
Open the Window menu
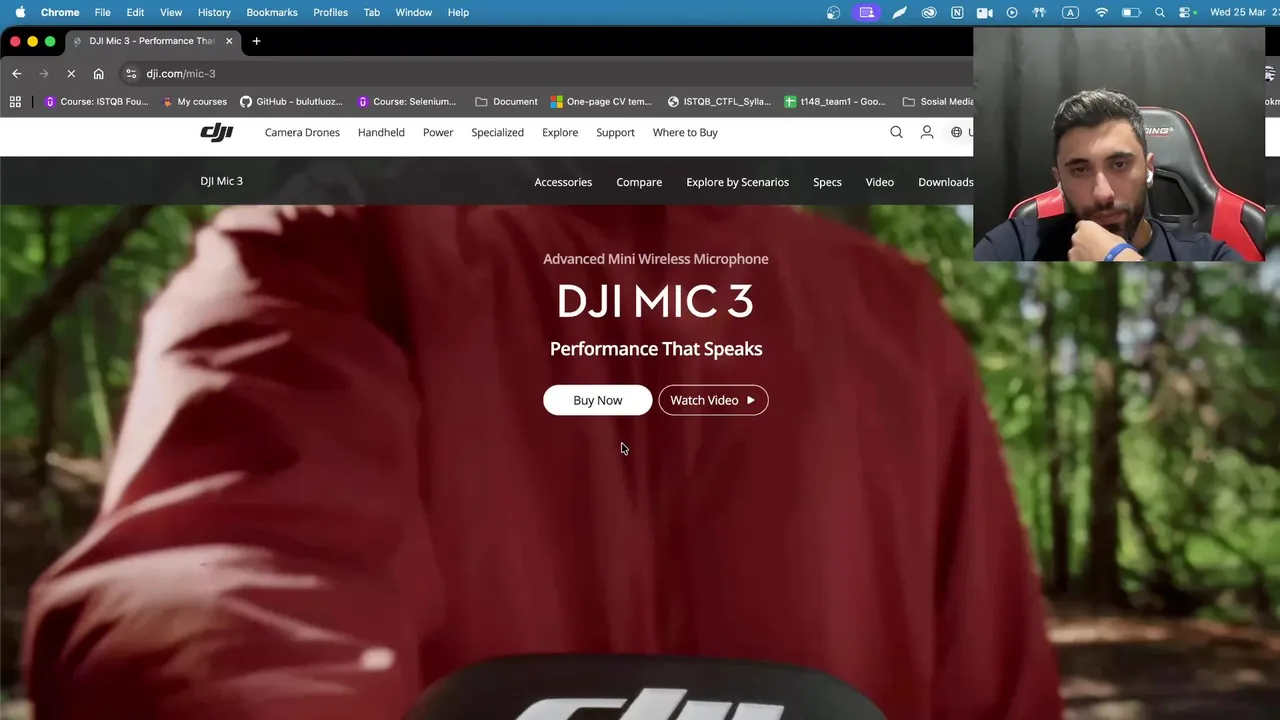(x=413, y=12)
